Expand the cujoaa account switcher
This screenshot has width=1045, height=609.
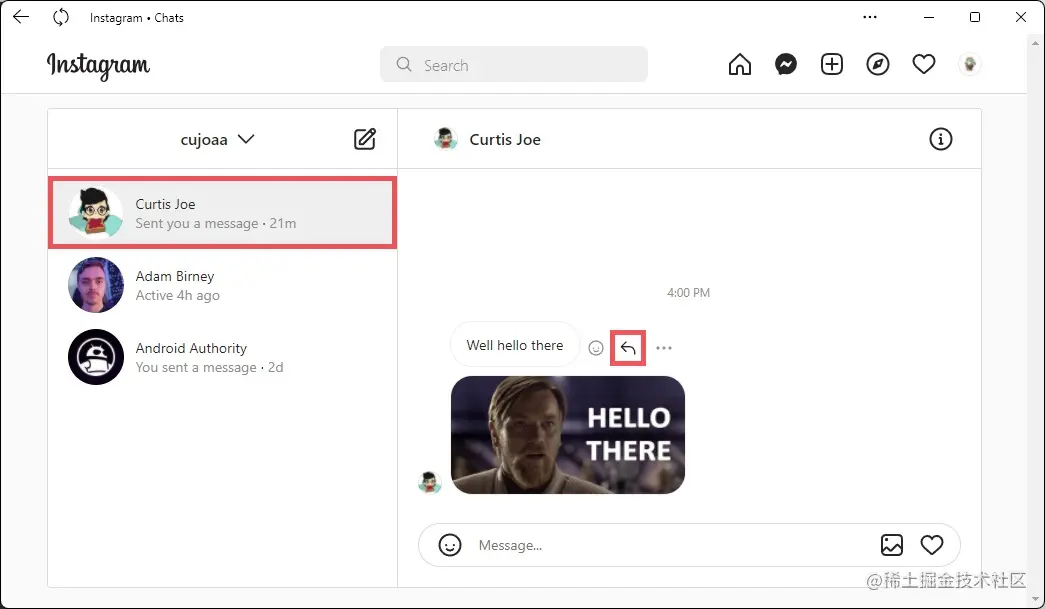coord(217,139)
